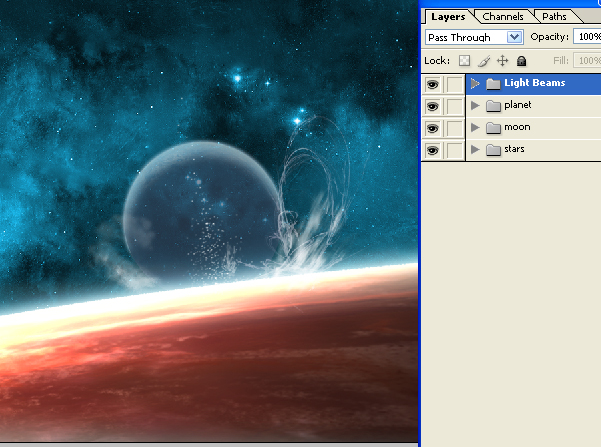Expand the Light Beams group triangle
Viewport: 601px width, 447px height.
[475, 84]
